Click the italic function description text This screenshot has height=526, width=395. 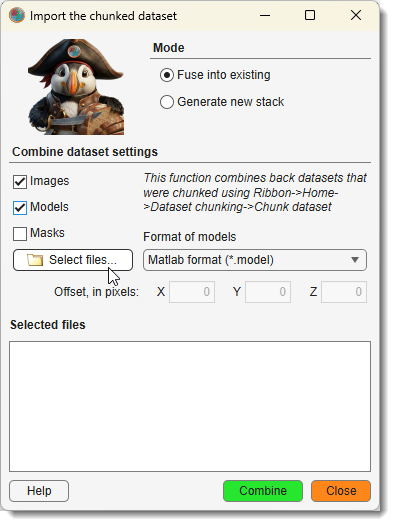255,192
